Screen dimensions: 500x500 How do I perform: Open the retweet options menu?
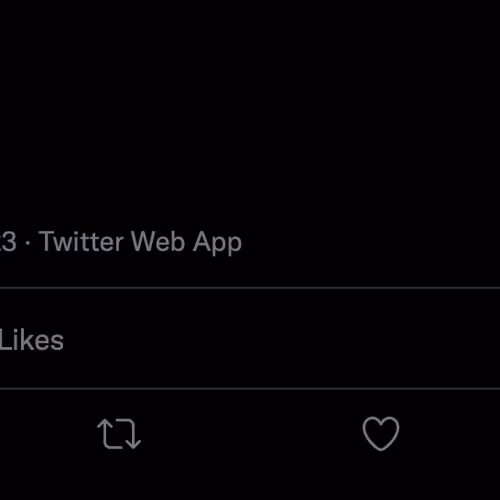click(119, 434)
